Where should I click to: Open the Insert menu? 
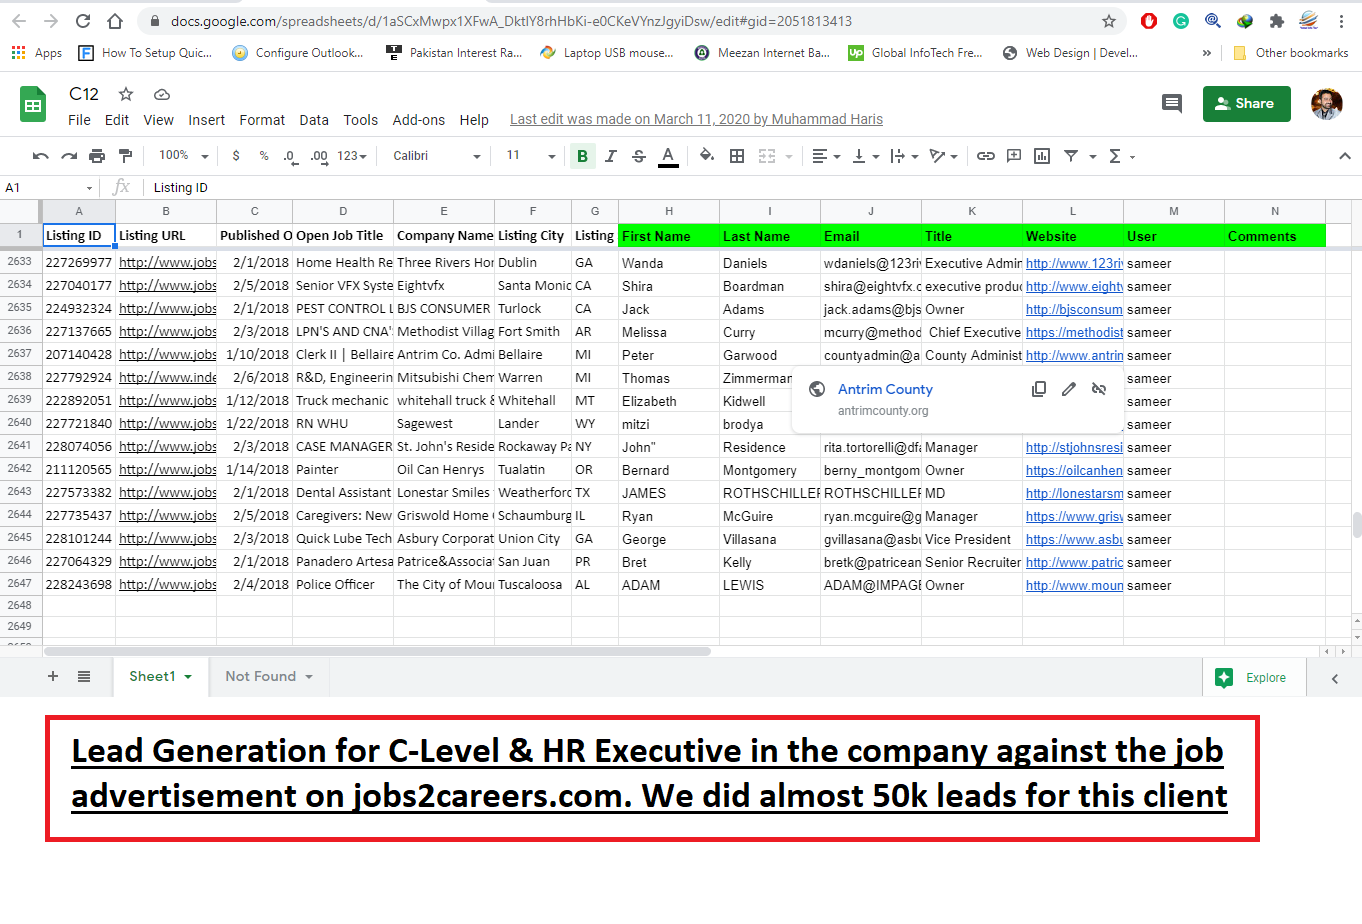point(206,120)
